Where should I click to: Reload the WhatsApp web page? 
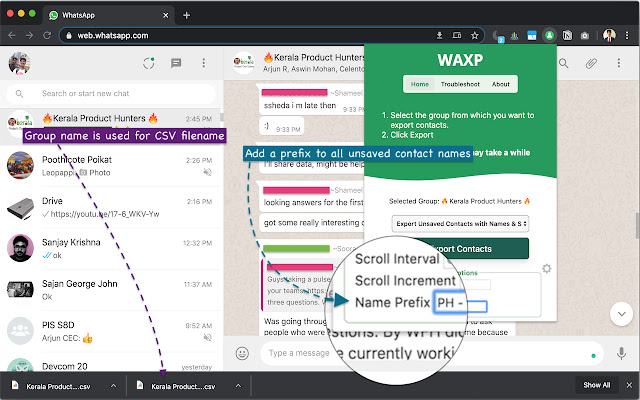point(47,36)
